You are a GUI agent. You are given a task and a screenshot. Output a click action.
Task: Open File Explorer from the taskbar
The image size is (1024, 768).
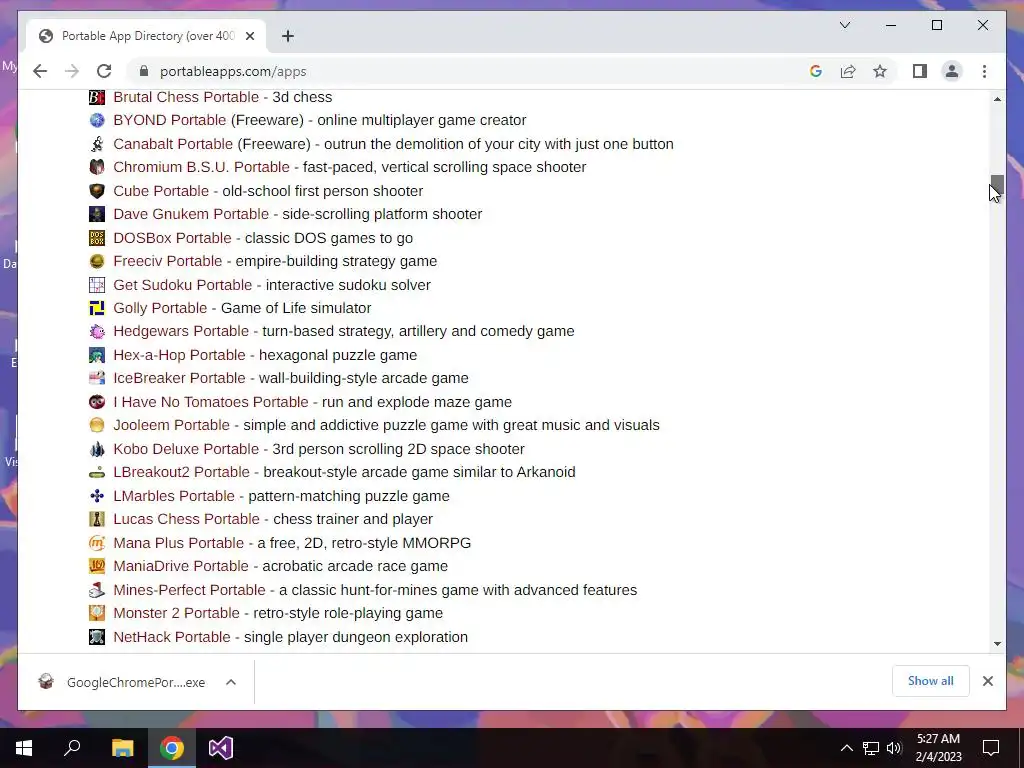(122, 748)
